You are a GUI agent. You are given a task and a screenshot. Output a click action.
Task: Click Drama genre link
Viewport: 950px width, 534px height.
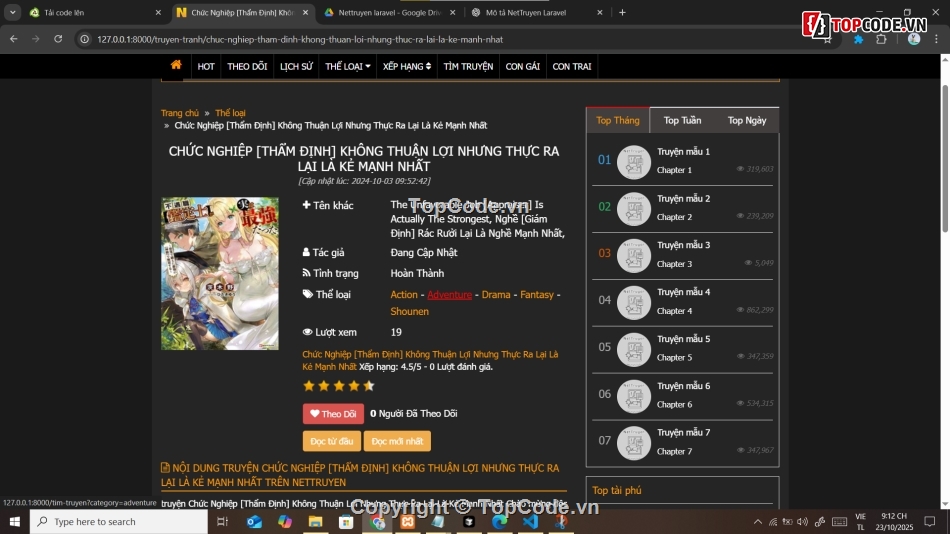496,295
